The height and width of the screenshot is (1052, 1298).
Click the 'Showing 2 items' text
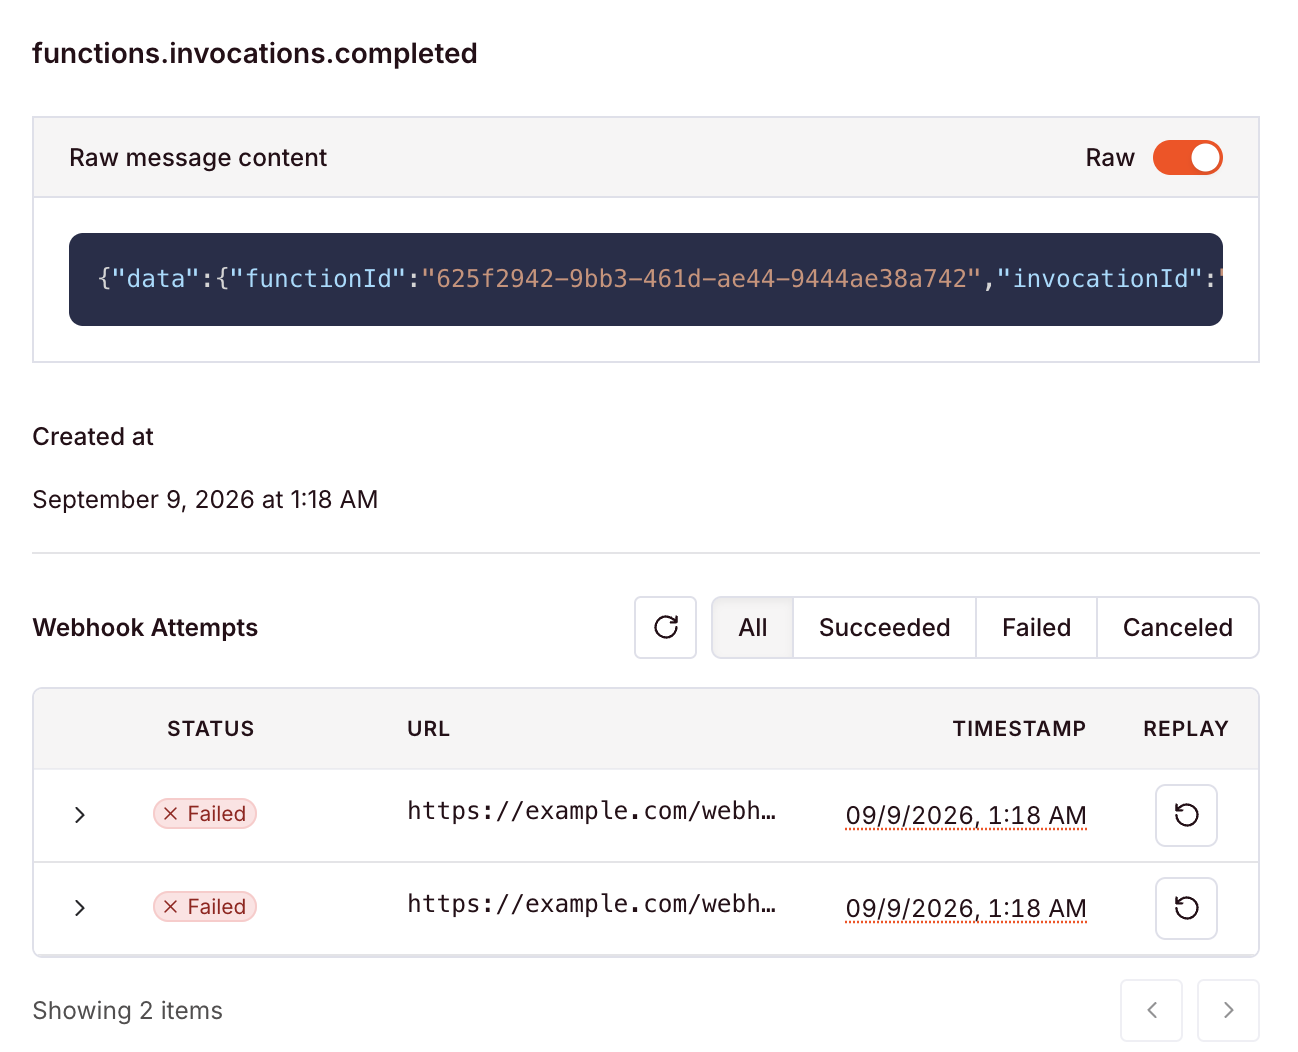(128, 1011)
